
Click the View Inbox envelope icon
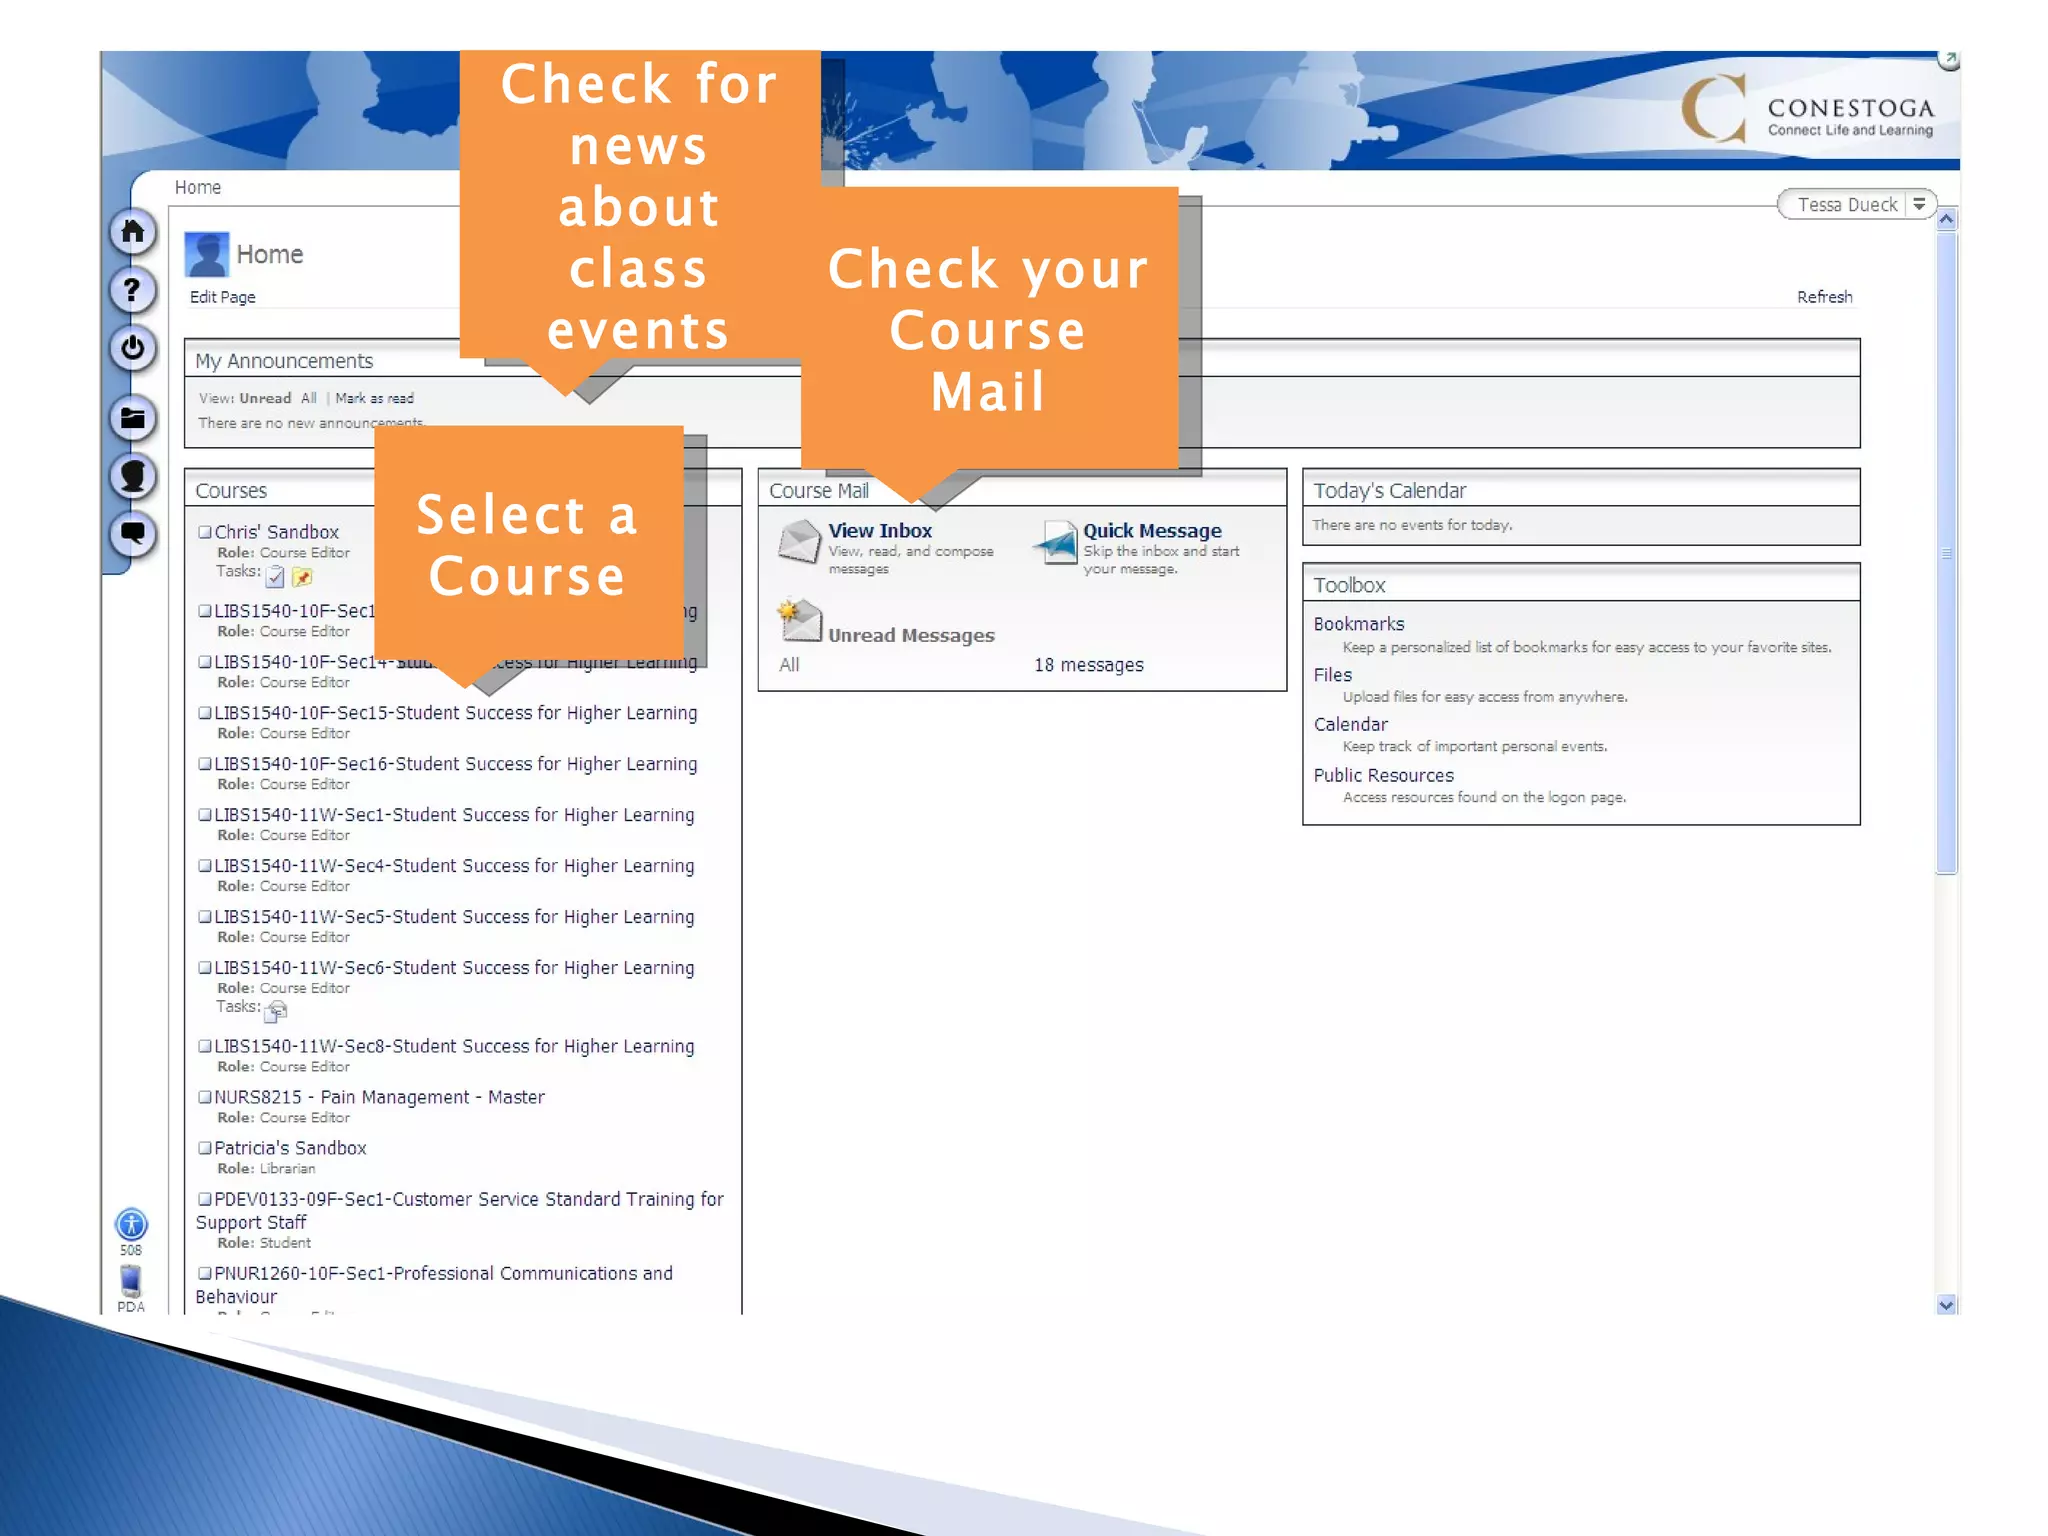point(800,541)
